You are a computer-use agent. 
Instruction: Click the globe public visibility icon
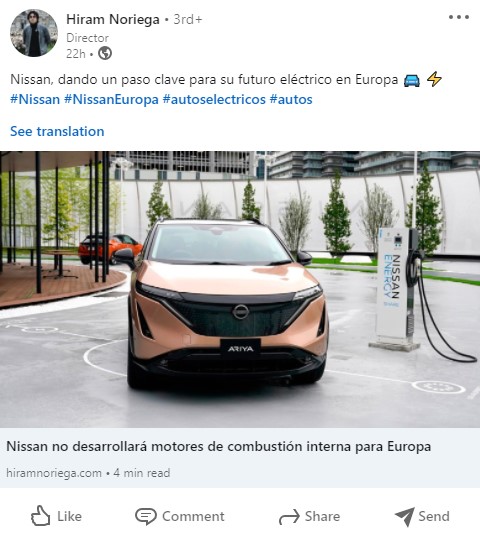105,53
